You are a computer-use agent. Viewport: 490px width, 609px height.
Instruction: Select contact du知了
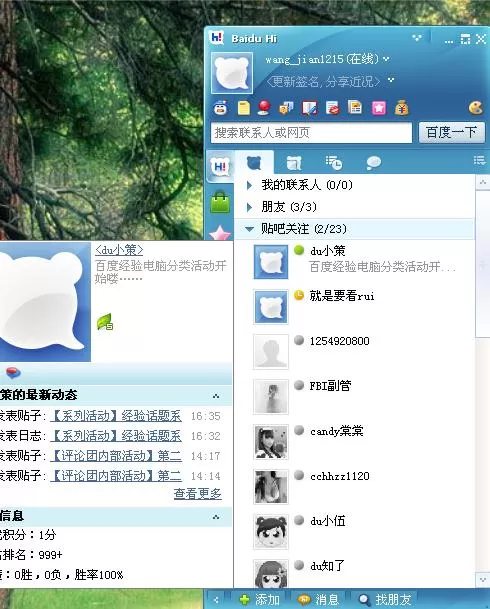354,572
